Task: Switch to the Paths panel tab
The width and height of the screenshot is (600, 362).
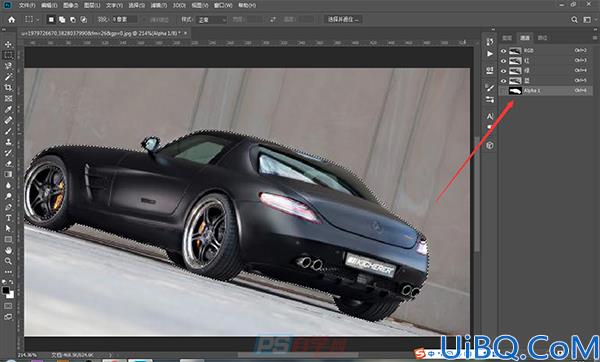Action: click(542, 38)
